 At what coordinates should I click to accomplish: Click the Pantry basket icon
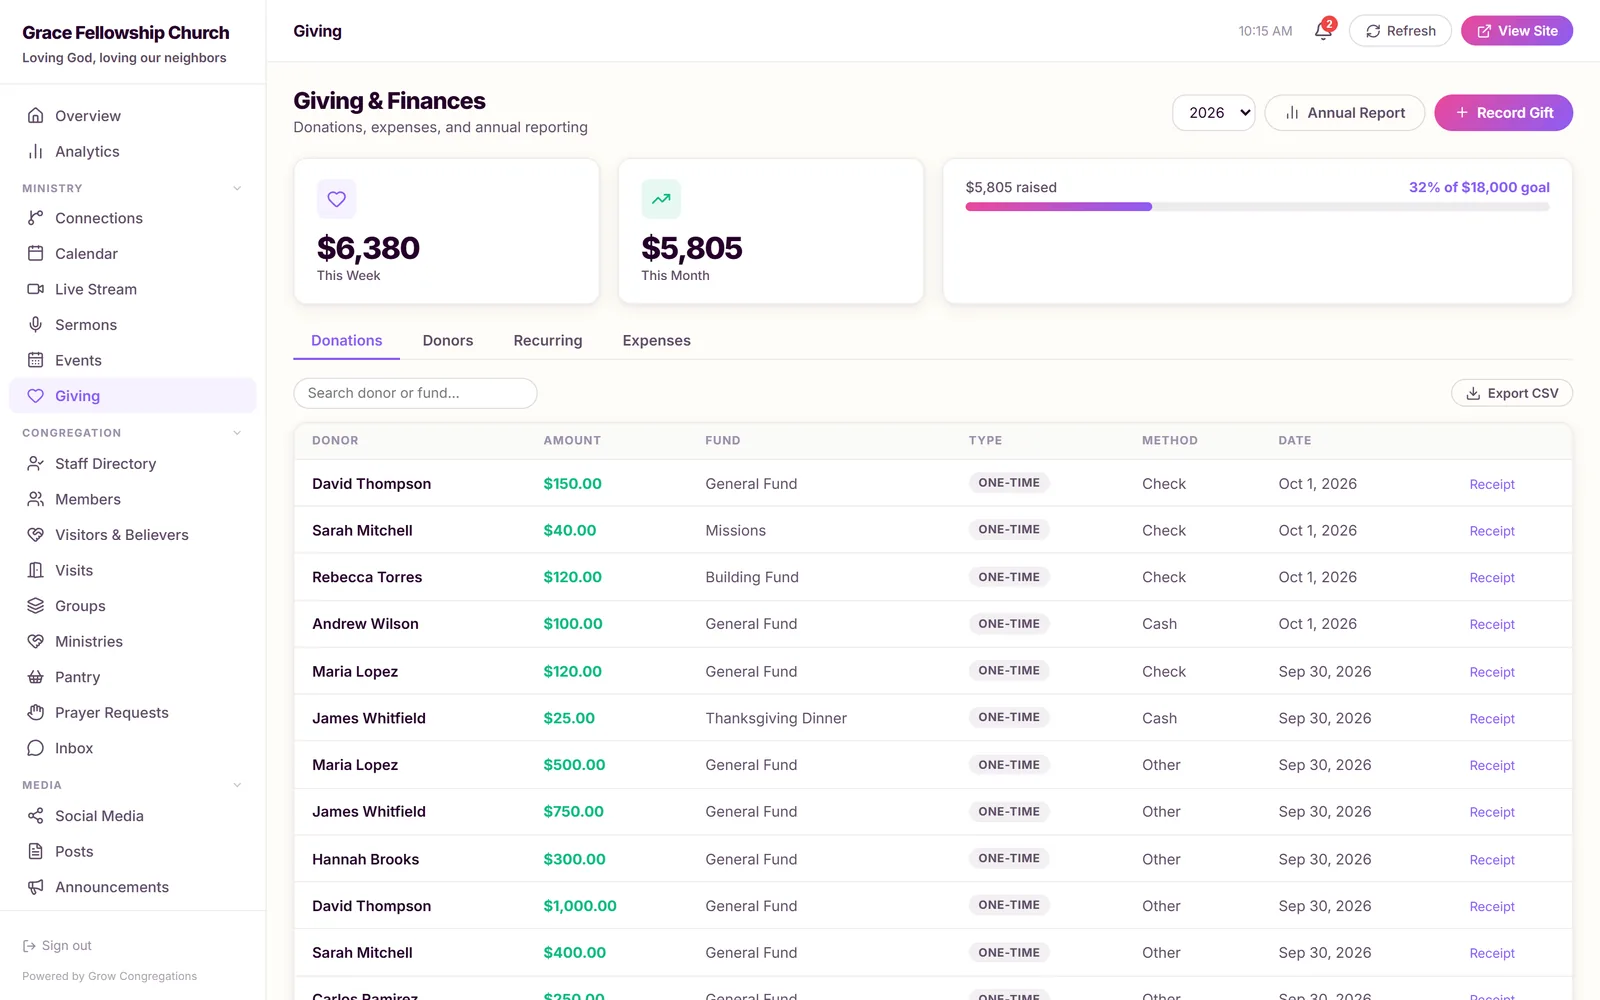(36, 677)
